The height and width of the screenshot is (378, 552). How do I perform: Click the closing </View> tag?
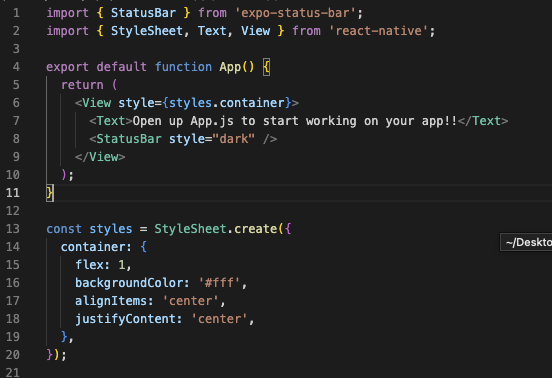(x=100, y=157)
